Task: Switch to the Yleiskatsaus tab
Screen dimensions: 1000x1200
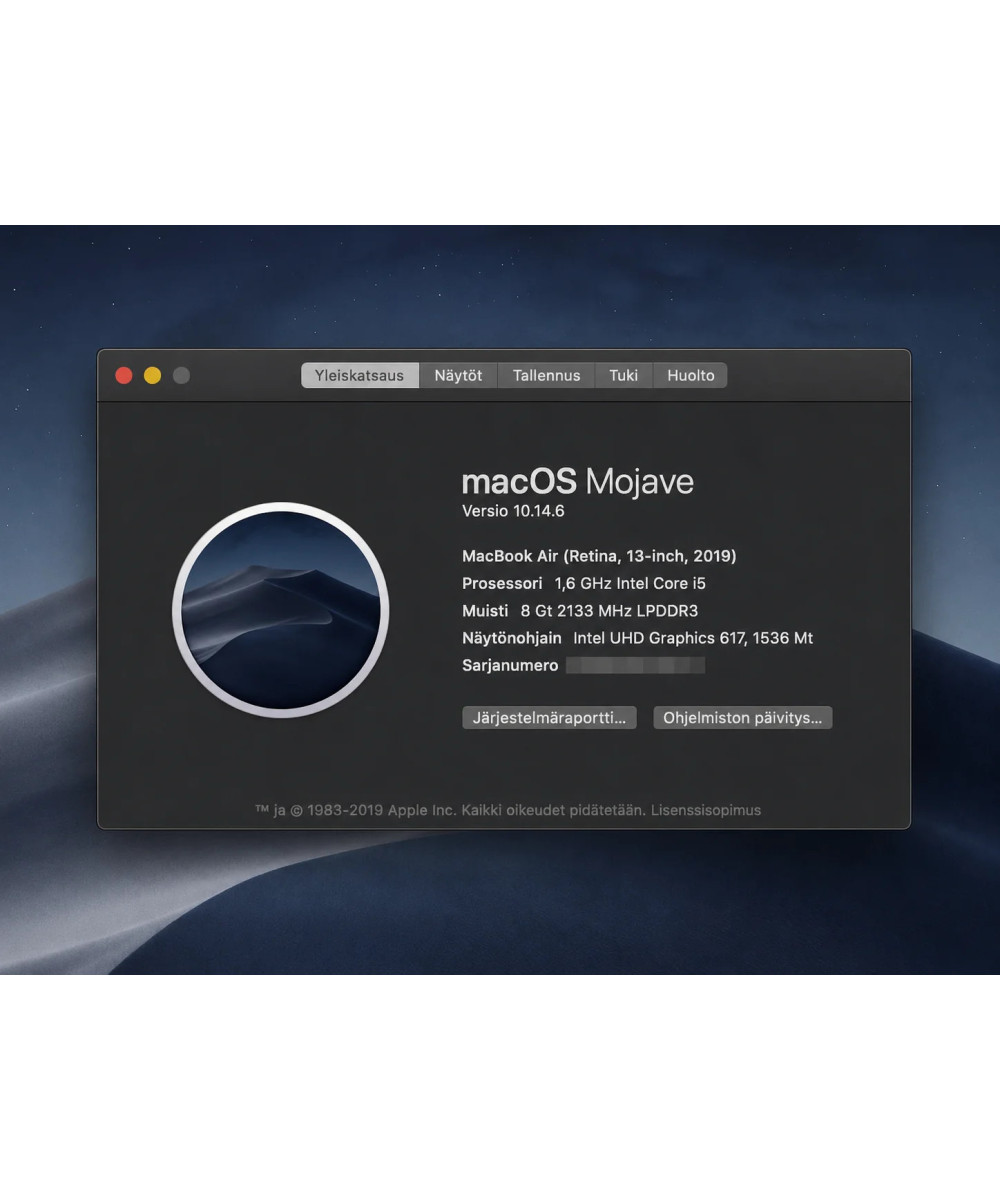Action: 360,376
